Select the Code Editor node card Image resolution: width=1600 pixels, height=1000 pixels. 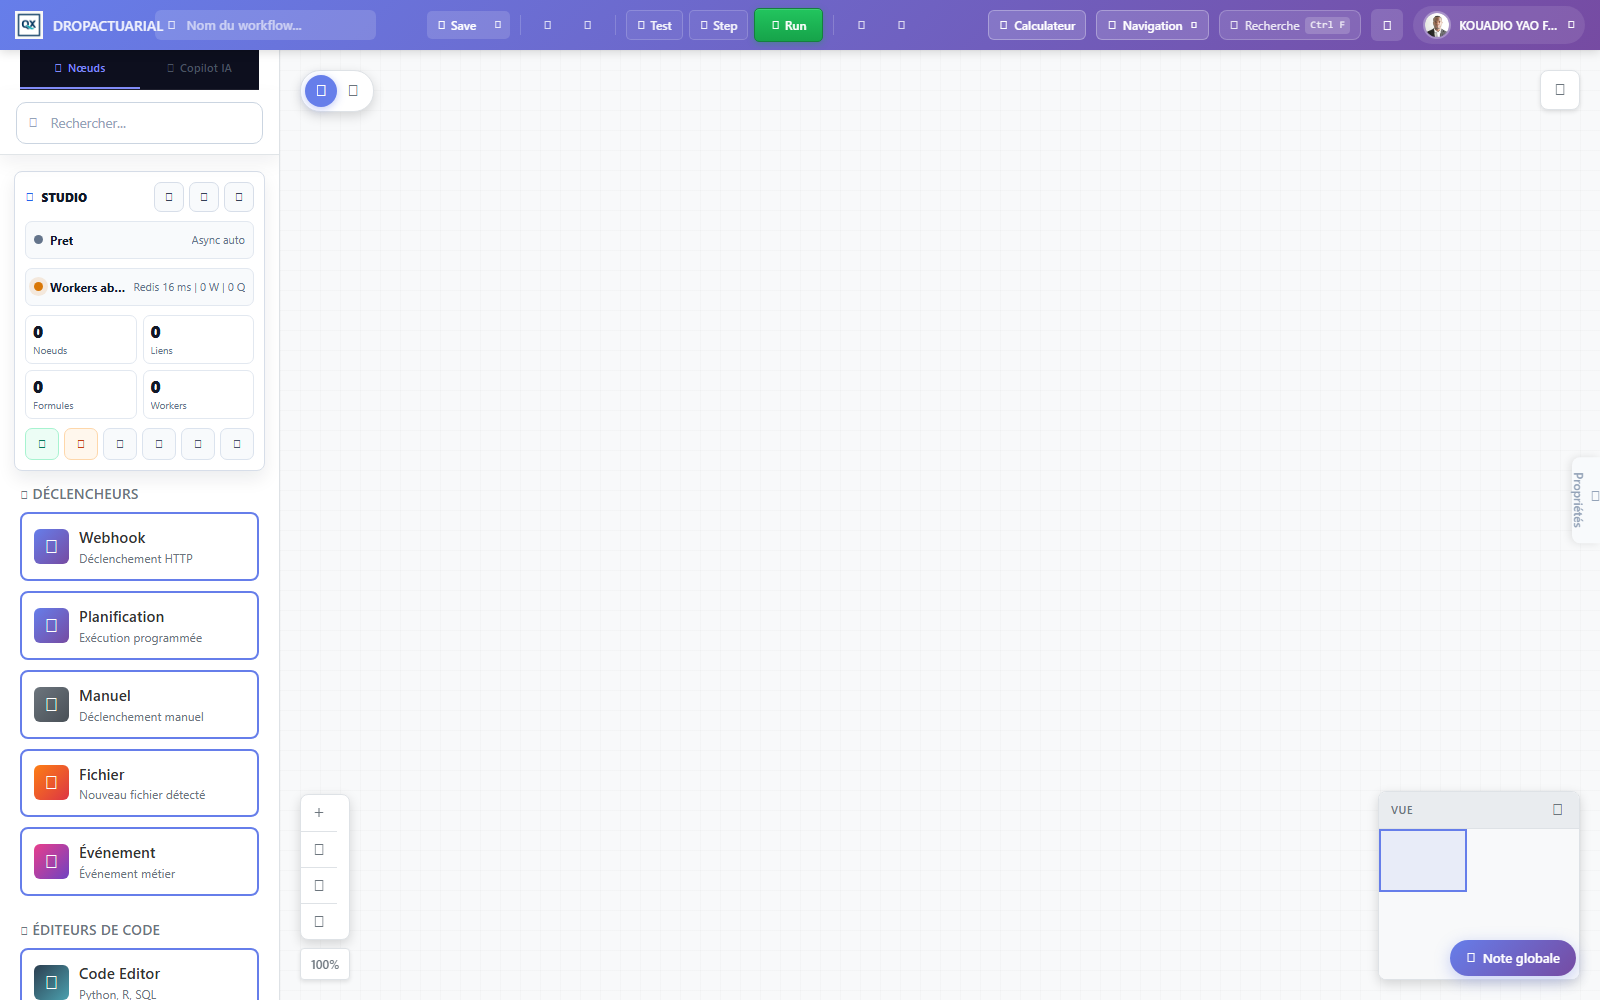(x=139, y=975)
